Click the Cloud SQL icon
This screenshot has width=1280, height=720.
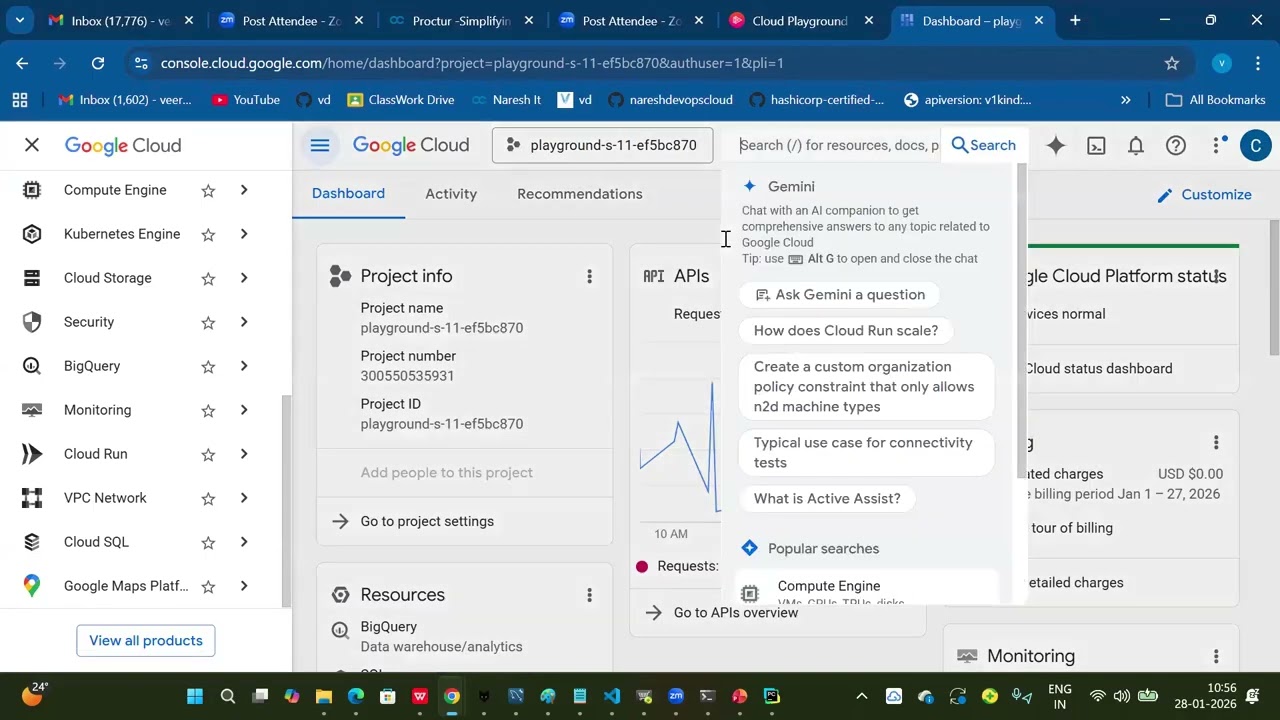coord(32,542)
